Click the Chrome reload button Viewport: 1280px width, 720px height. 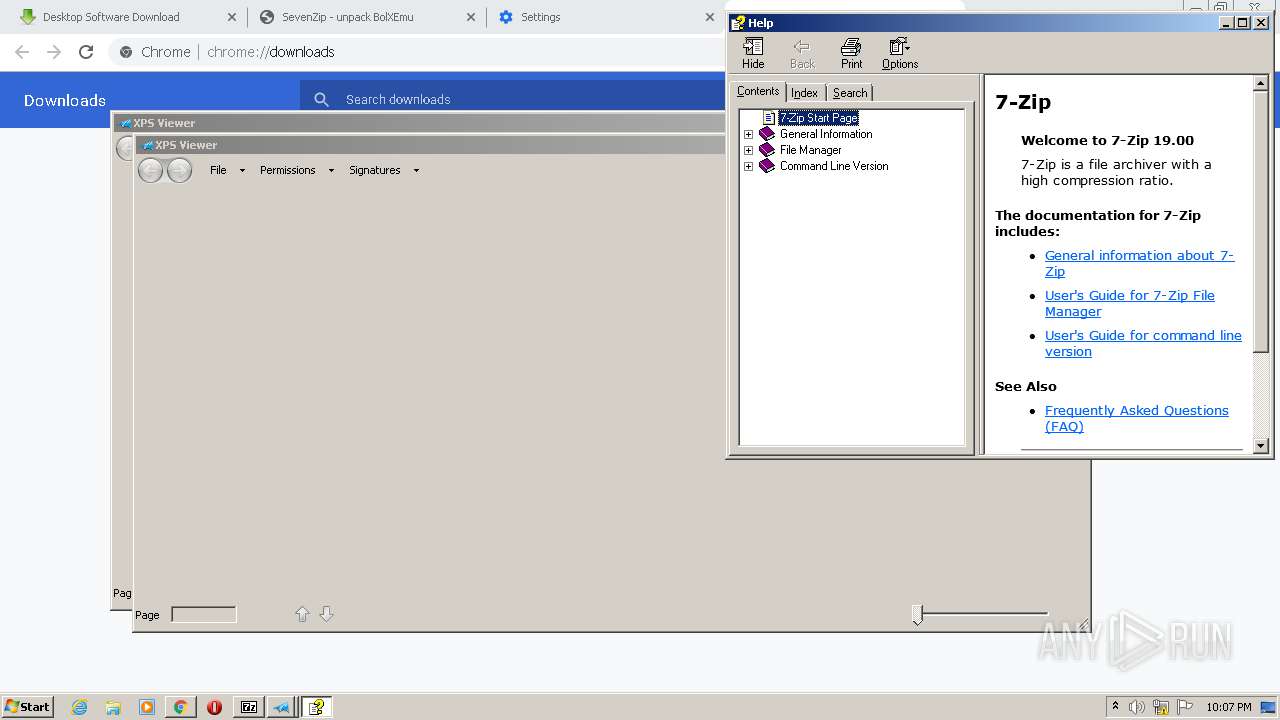(86, 52)
